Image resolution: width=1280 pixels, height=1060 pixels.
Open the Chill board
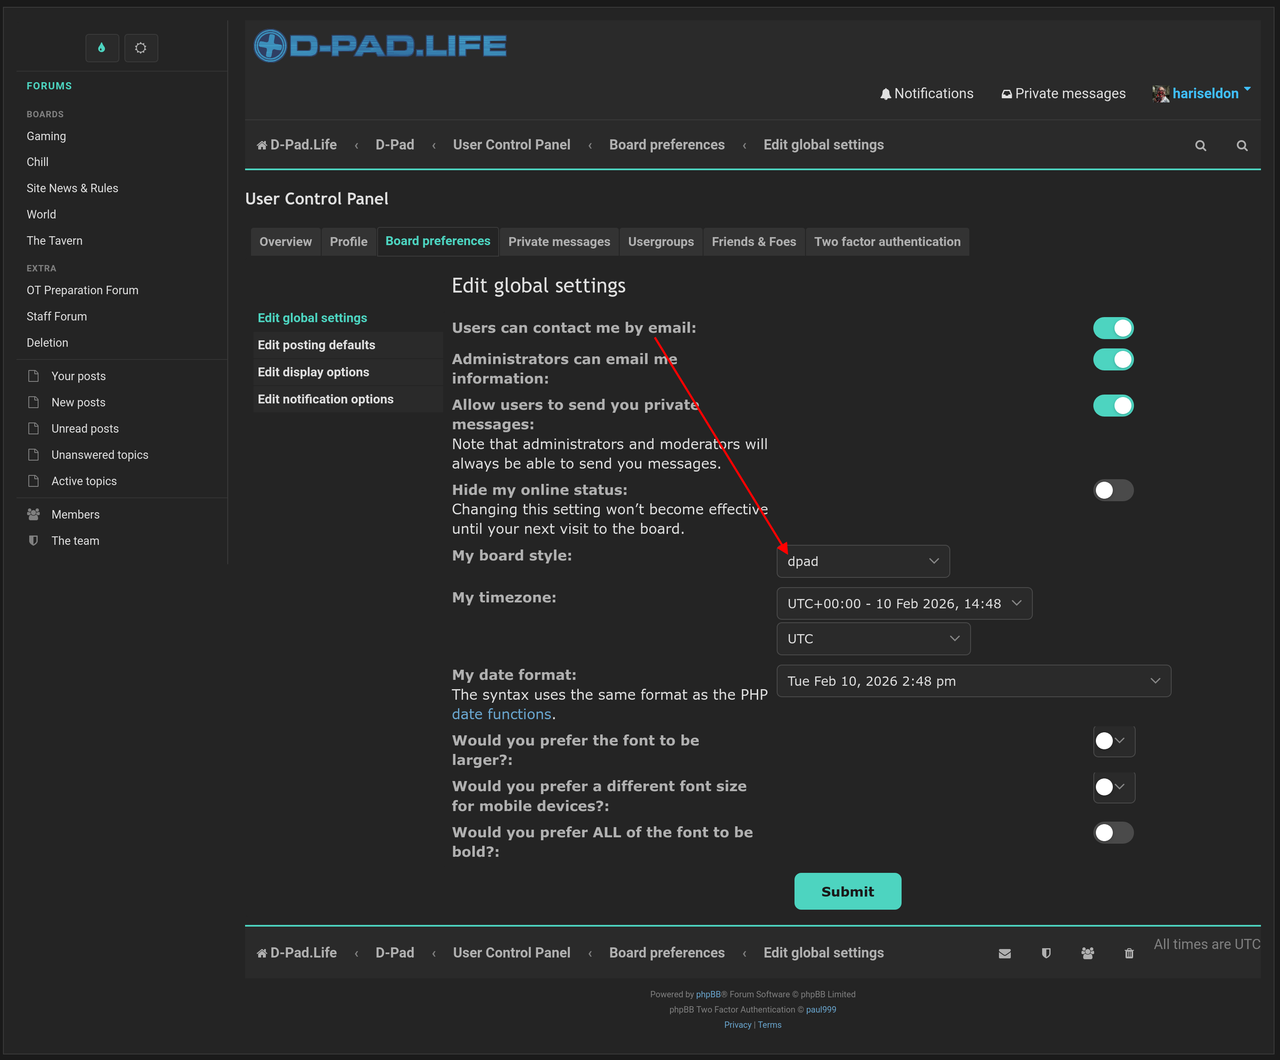(x=38, y=162)
